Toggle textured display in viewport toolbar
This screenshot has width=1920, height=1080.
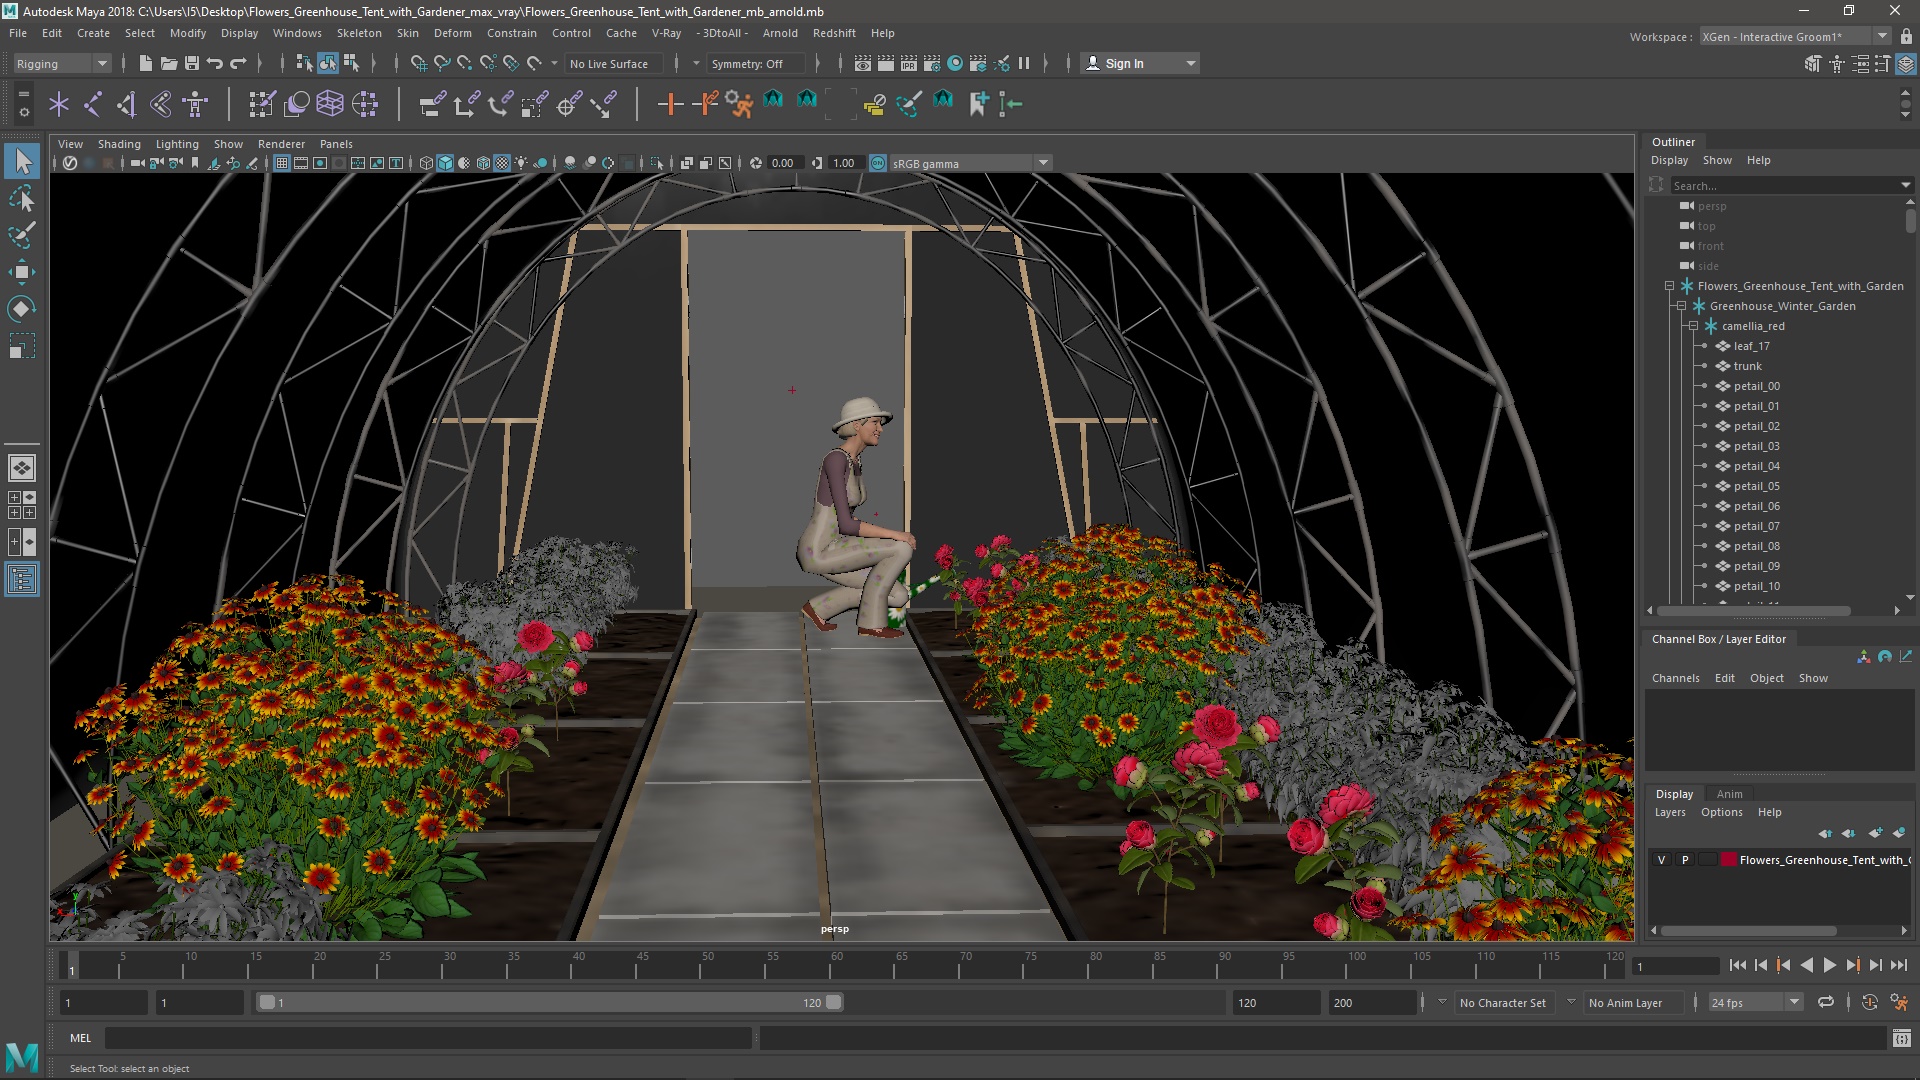coord(502,163)
